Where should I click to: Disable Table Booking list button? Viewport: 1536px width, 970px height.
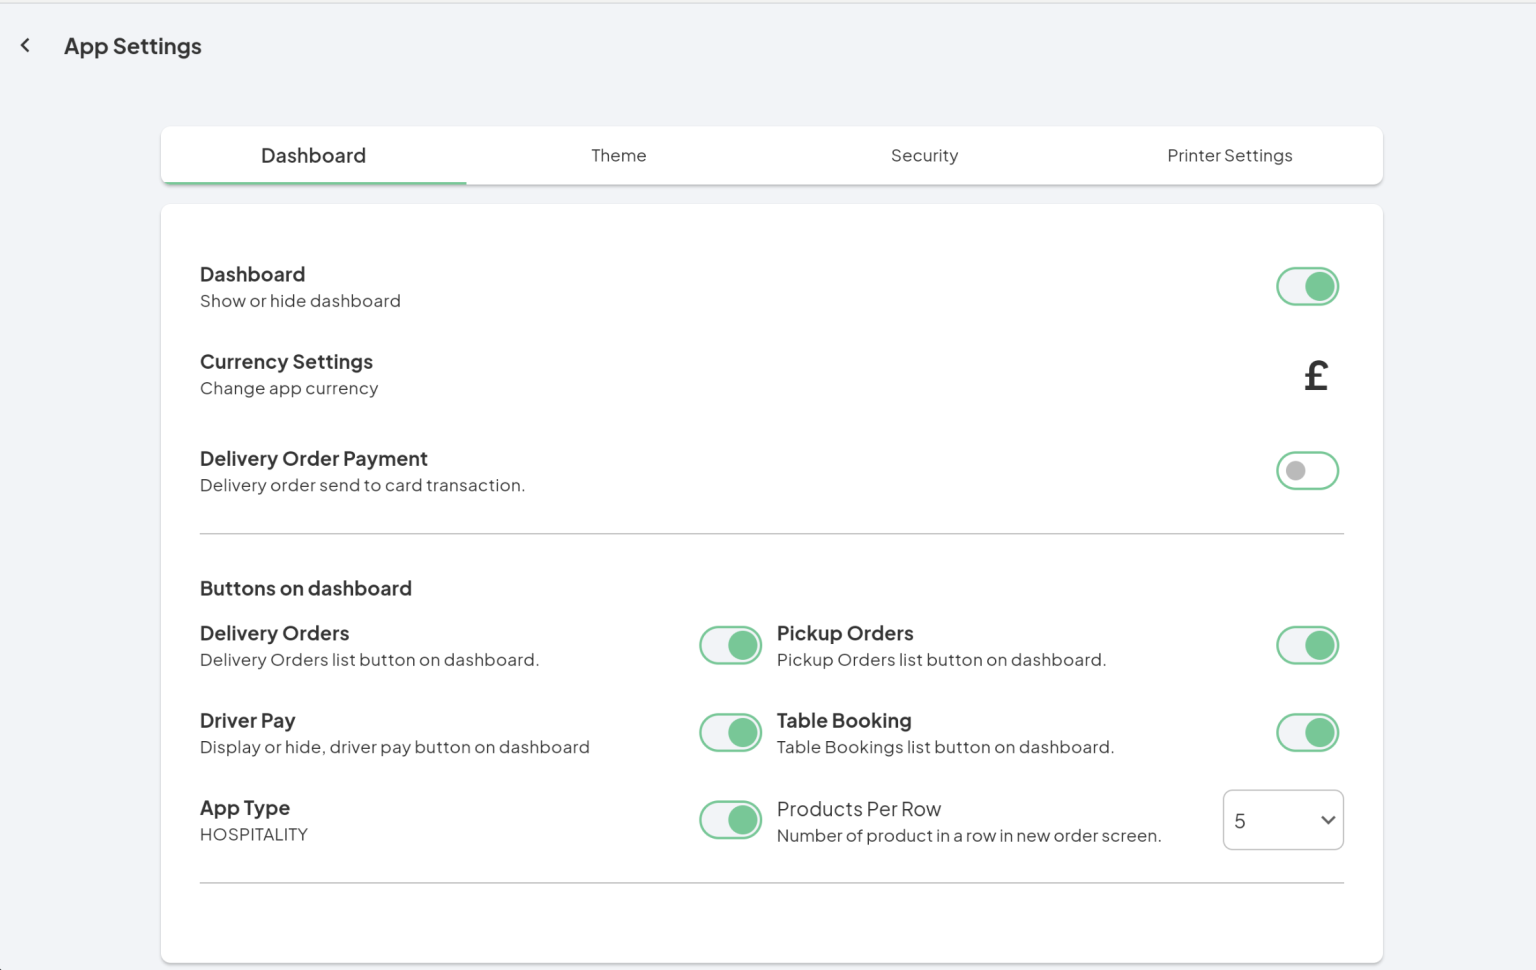click(x=1307, y=732)
